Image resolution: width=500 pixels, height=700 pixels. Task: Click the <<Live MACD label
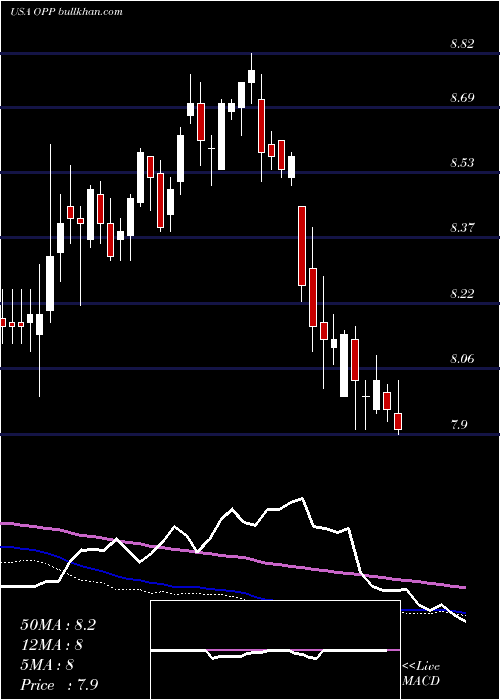click(421, 674)
